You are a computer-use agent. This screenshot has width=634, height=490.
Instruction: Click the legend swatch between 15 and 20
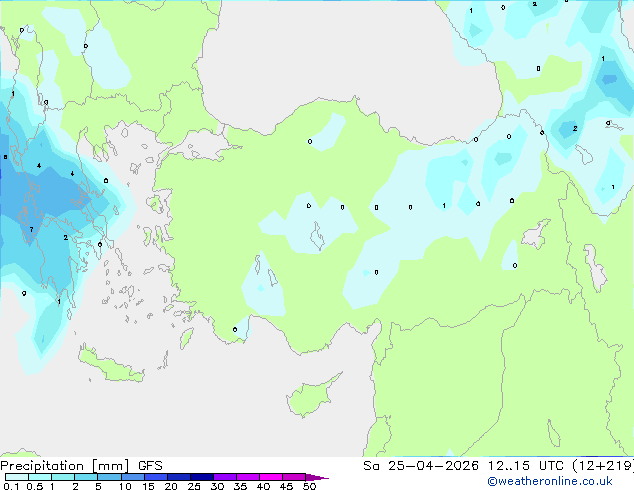pos(155,477)
